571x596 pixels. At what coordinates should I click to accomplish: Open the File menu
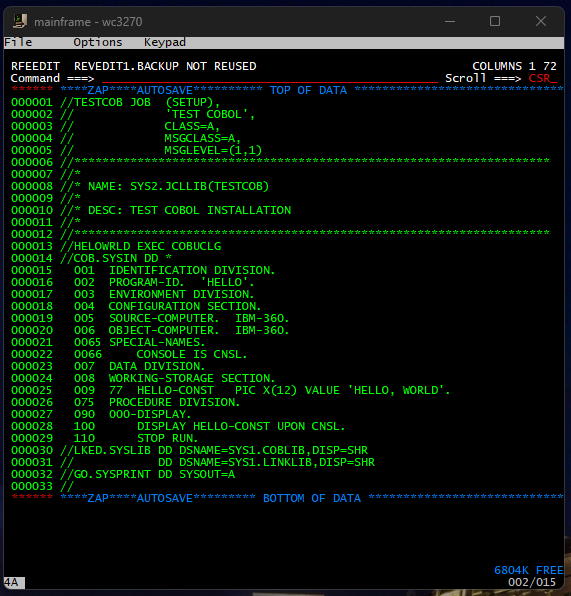point(18,42)
